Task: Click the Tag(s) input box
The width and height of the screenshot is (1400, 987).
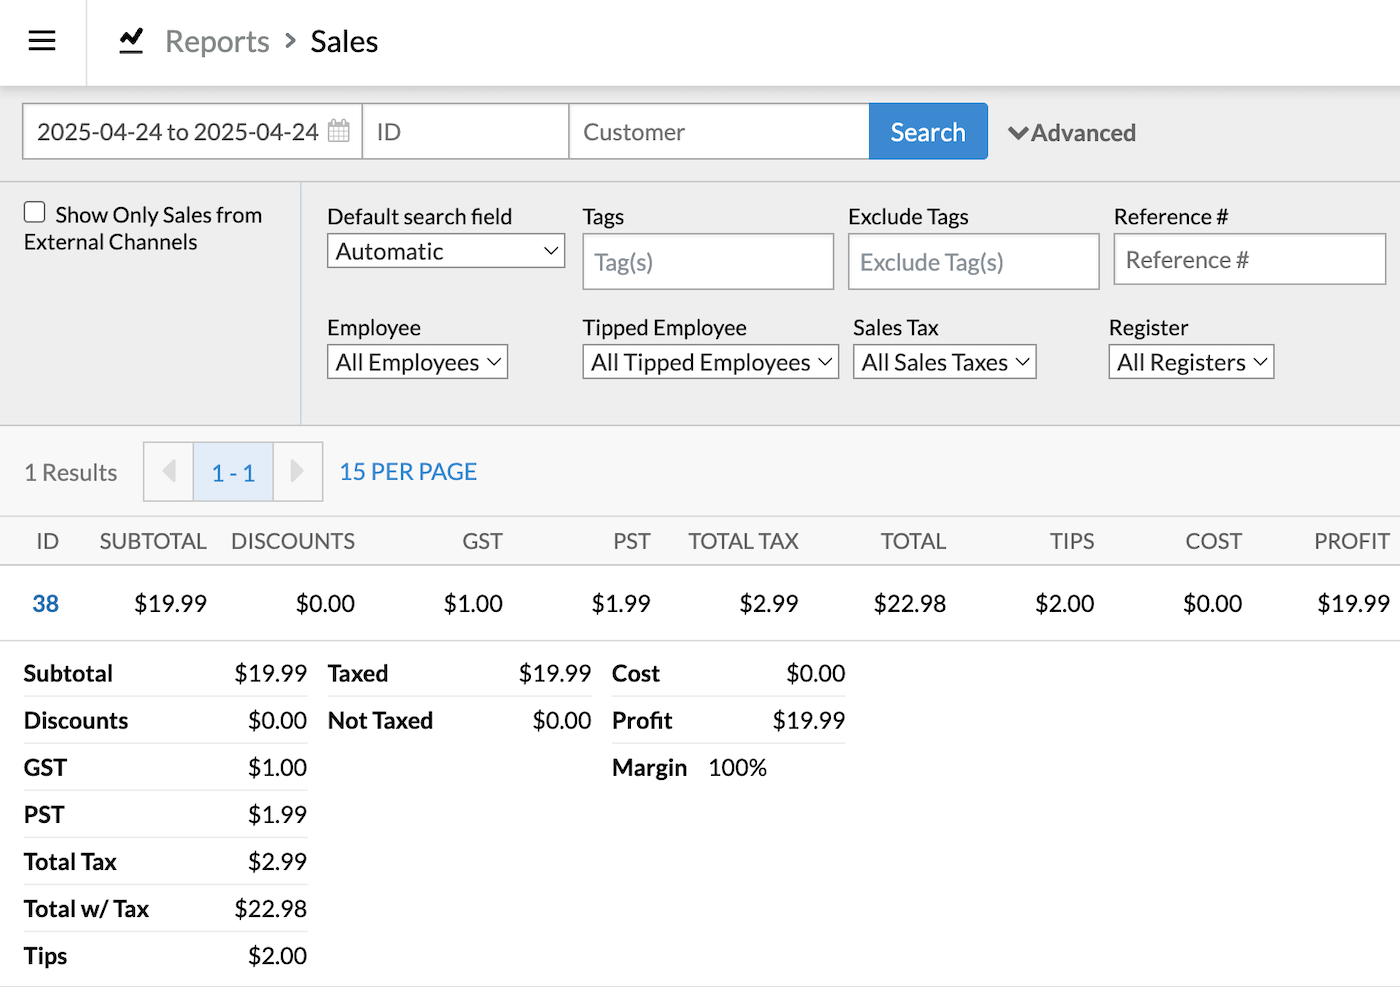Action: (708, 262)
